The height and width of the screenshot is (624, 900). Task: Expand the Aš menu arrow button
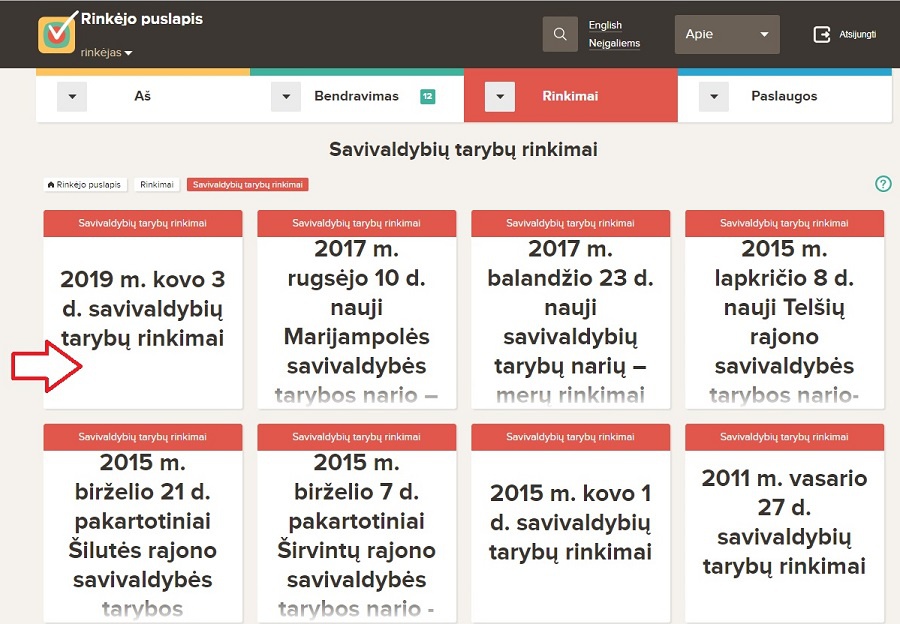[72, 96]
